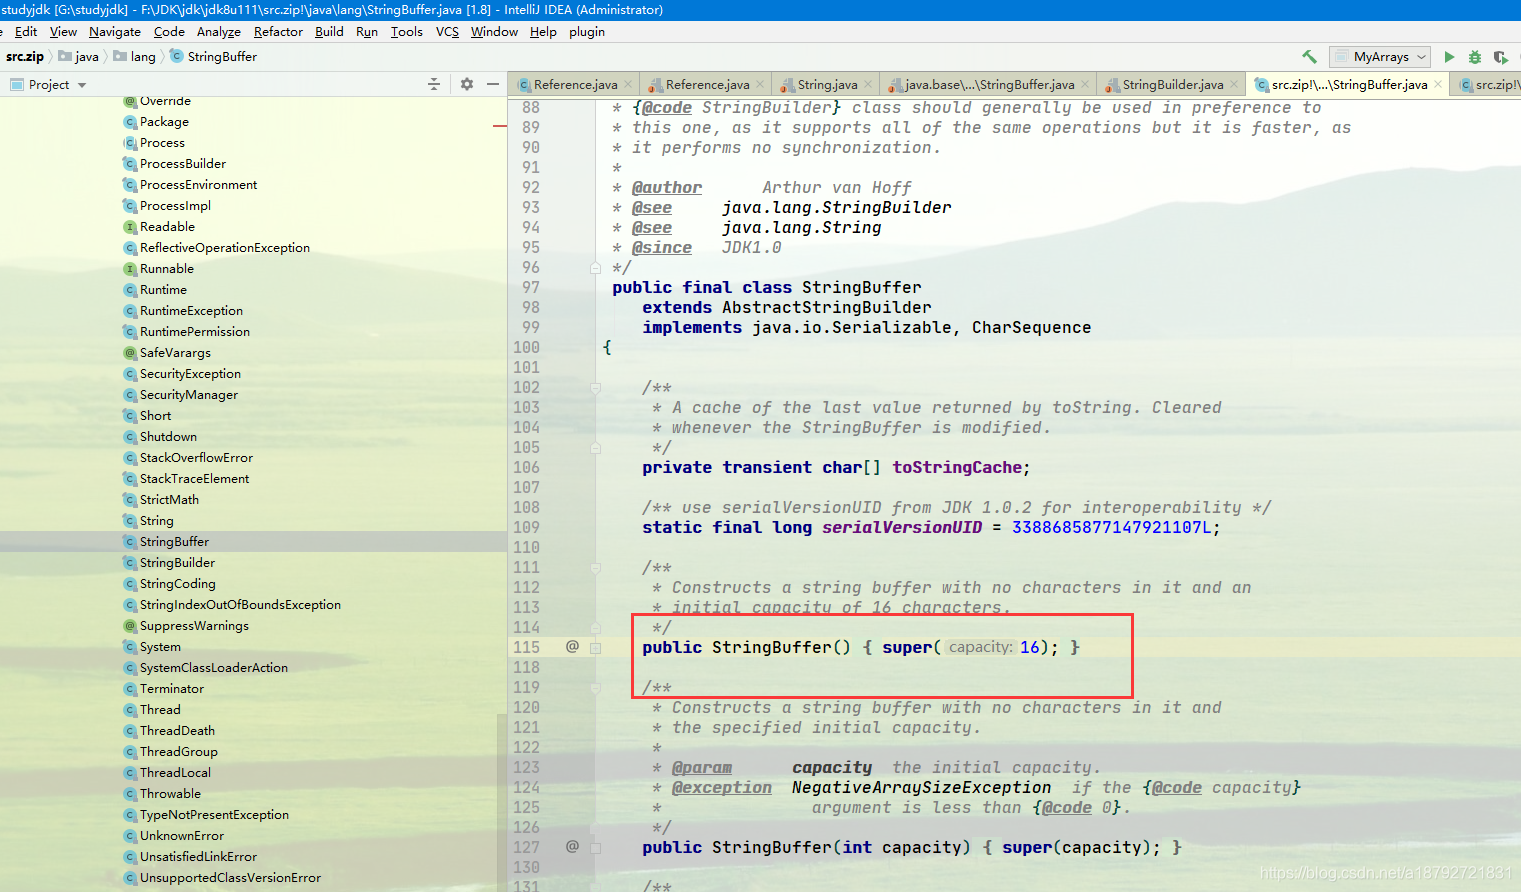This screenshot has height=892, width=1521.
Task: Open the View menu
Action: tap(63, 32)
